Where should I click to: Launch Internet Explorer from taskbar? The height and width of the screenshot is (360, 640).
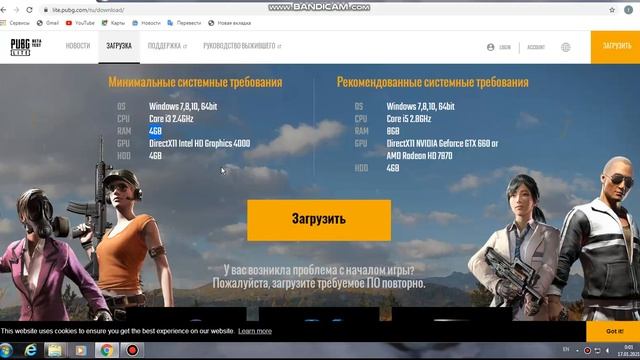pos(30,350)
